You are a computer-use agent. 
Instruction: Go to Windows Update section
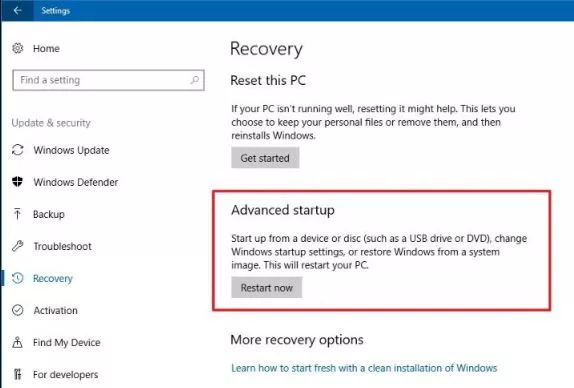[71, 150]
